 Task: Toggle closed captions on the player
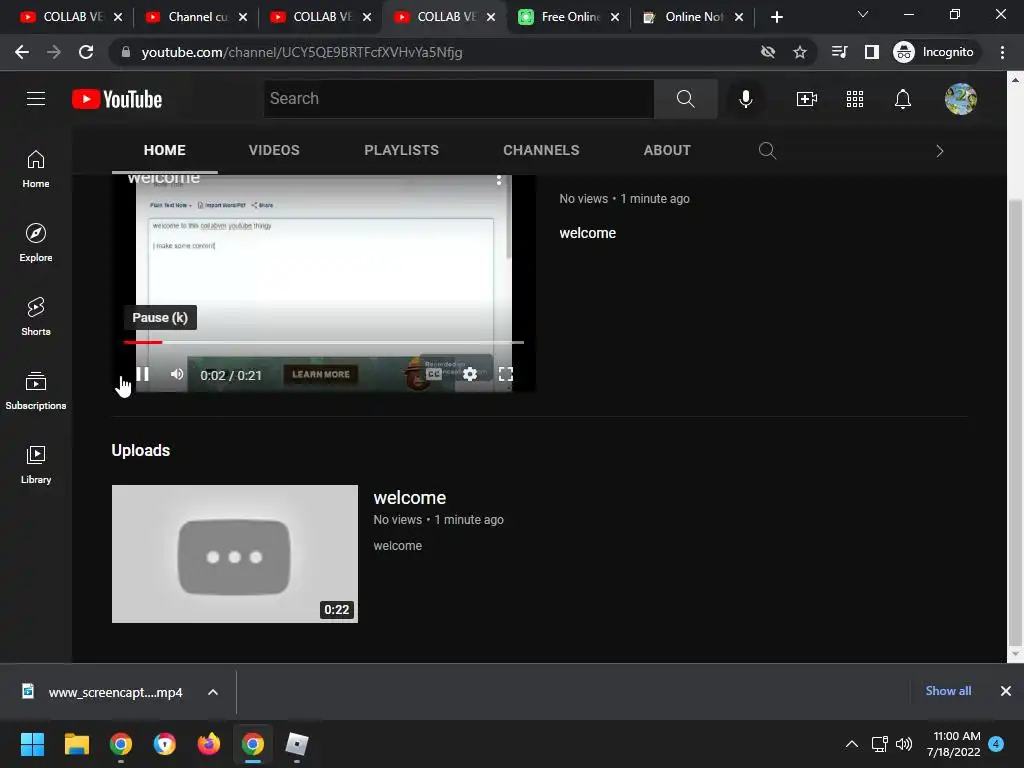[434, 374]
